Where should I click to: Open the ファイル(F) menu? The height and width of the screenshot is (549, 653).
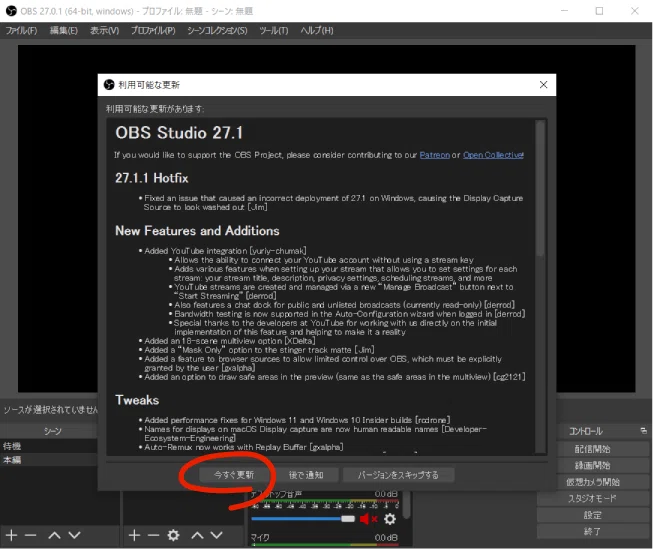click(x=21, y=30)
